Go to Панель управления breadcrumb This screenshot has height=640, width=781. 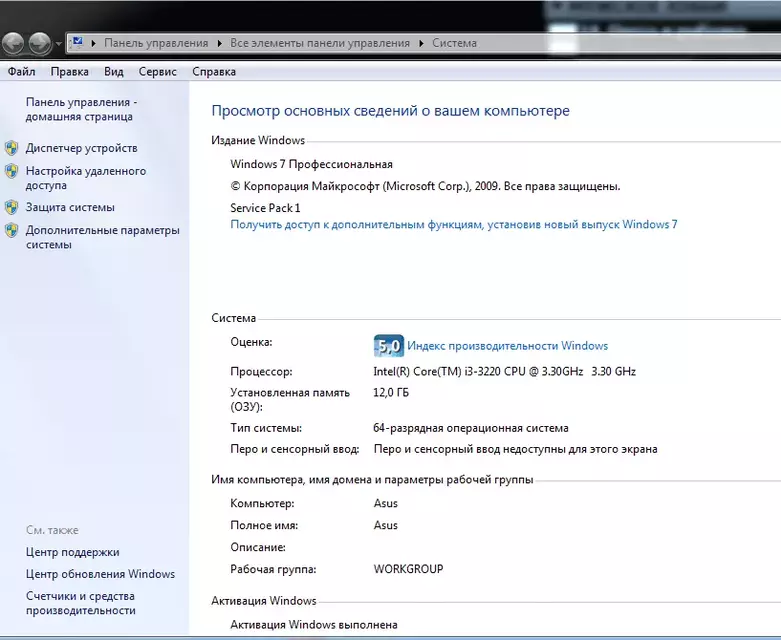coord(156,43)
